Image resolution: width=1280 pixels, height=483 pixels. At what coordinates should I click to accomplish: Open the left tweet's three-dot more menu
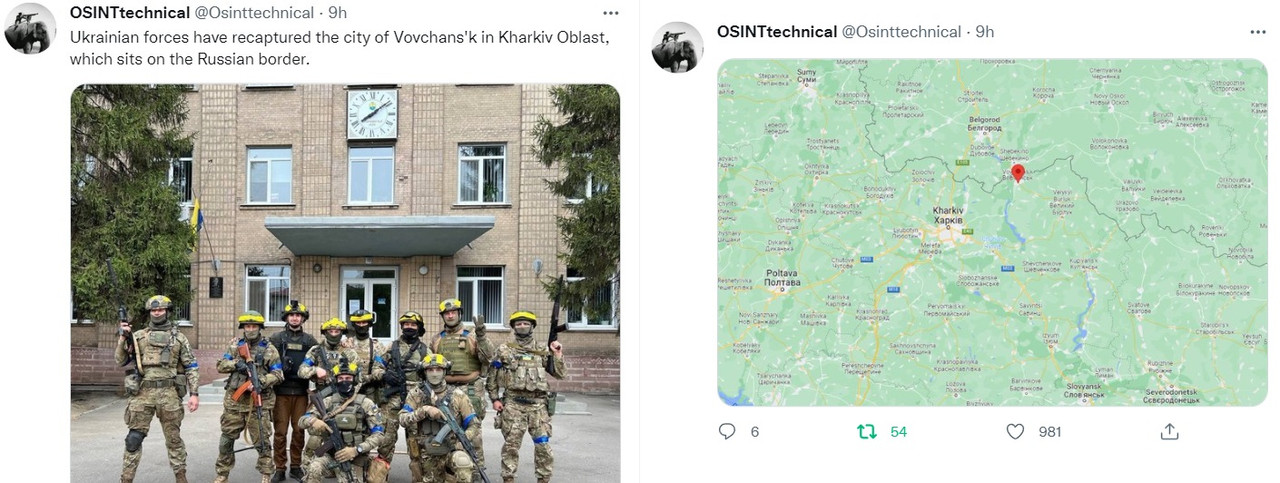coord(610,13)
